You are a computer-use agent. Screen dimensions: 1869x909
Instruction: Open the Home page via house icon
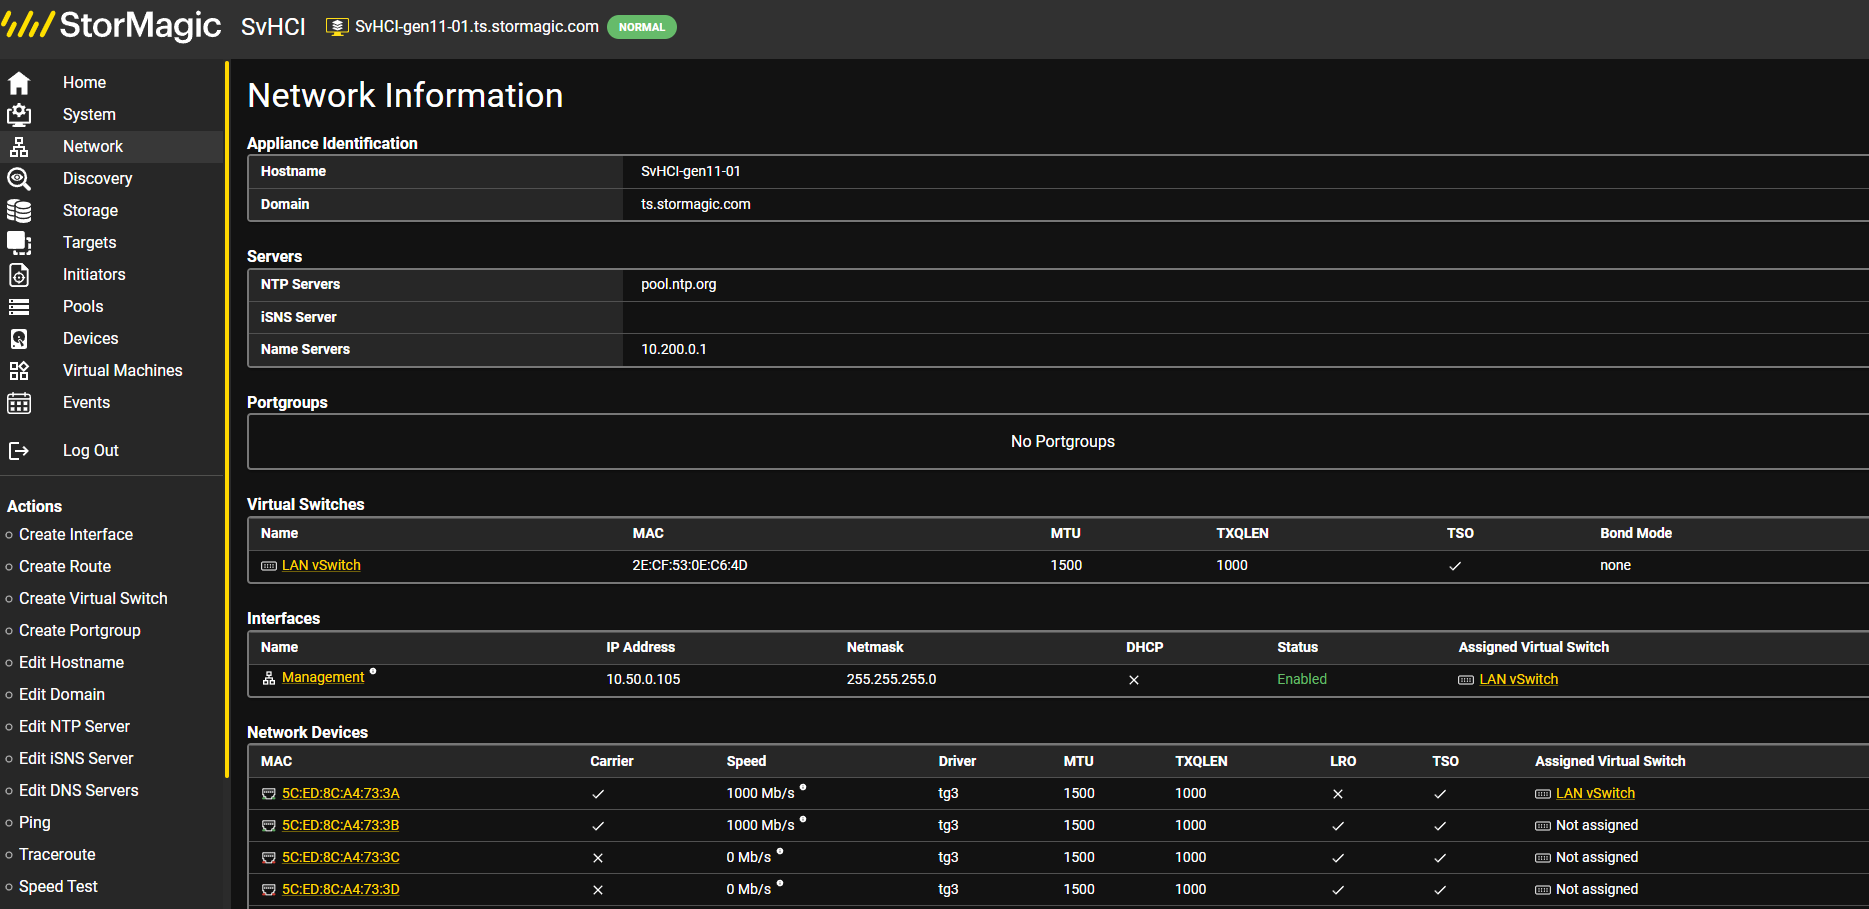[x=19, y=83]
